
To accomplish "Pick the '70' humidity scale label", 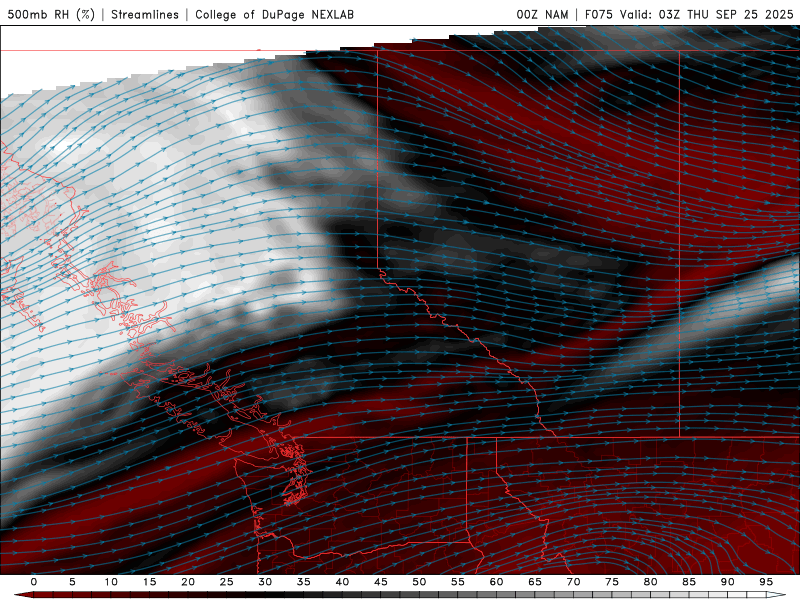I will click(573, 582).
